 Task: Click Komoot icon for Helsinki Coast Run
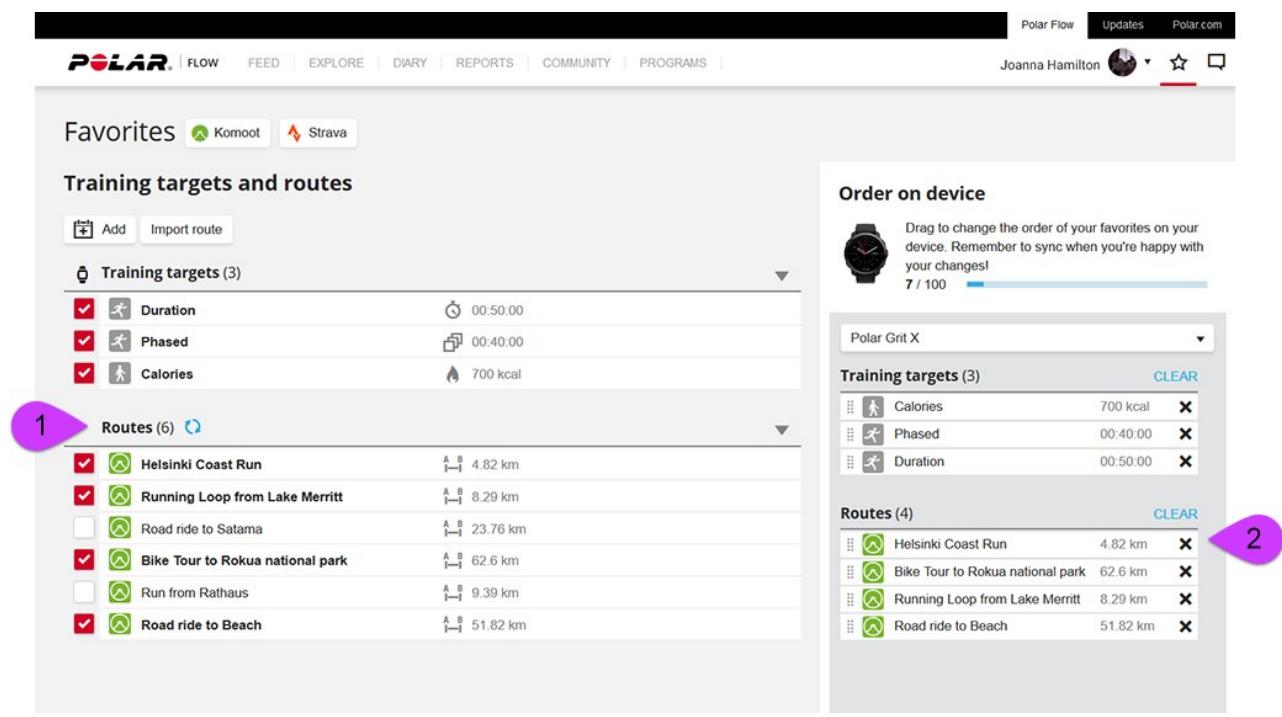(x=120, y=464)
